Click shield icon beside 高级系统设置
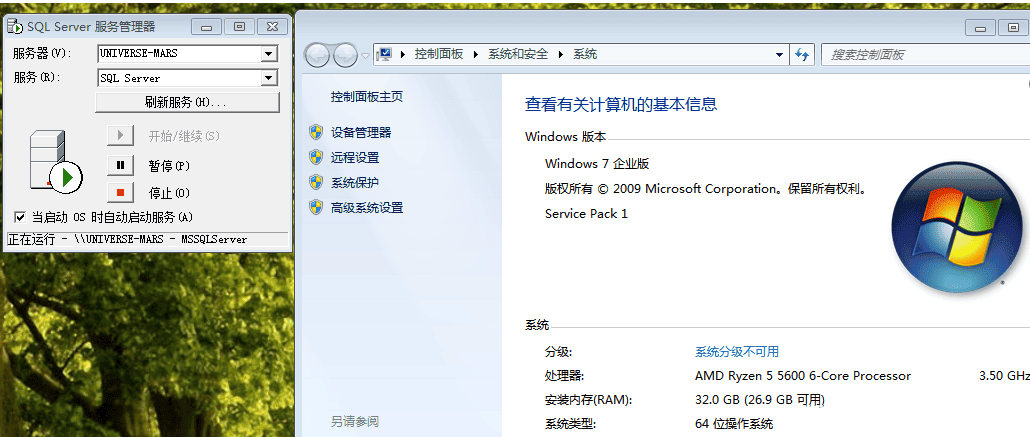The image size is (1030, 437). [316, 208]
